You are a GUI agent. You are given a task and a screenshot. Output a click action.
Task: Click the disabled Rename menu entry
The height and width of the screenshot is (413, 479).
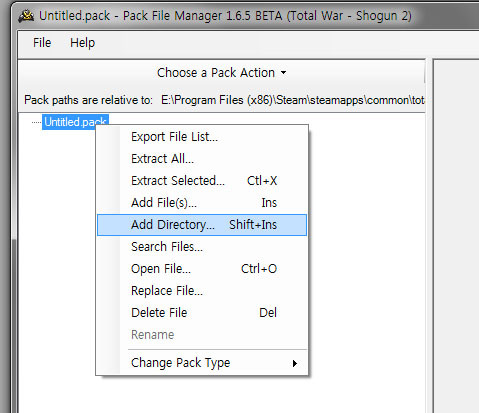(x=202, y=335)
